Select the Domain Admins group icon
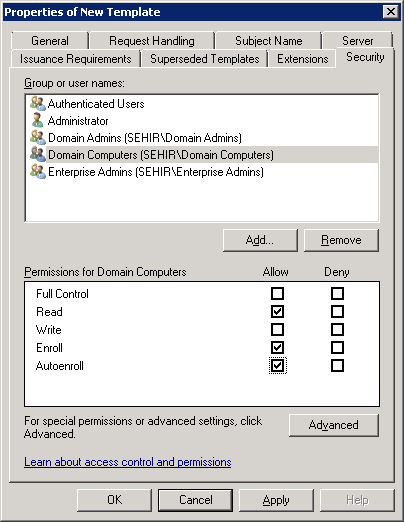 [38, 137]
